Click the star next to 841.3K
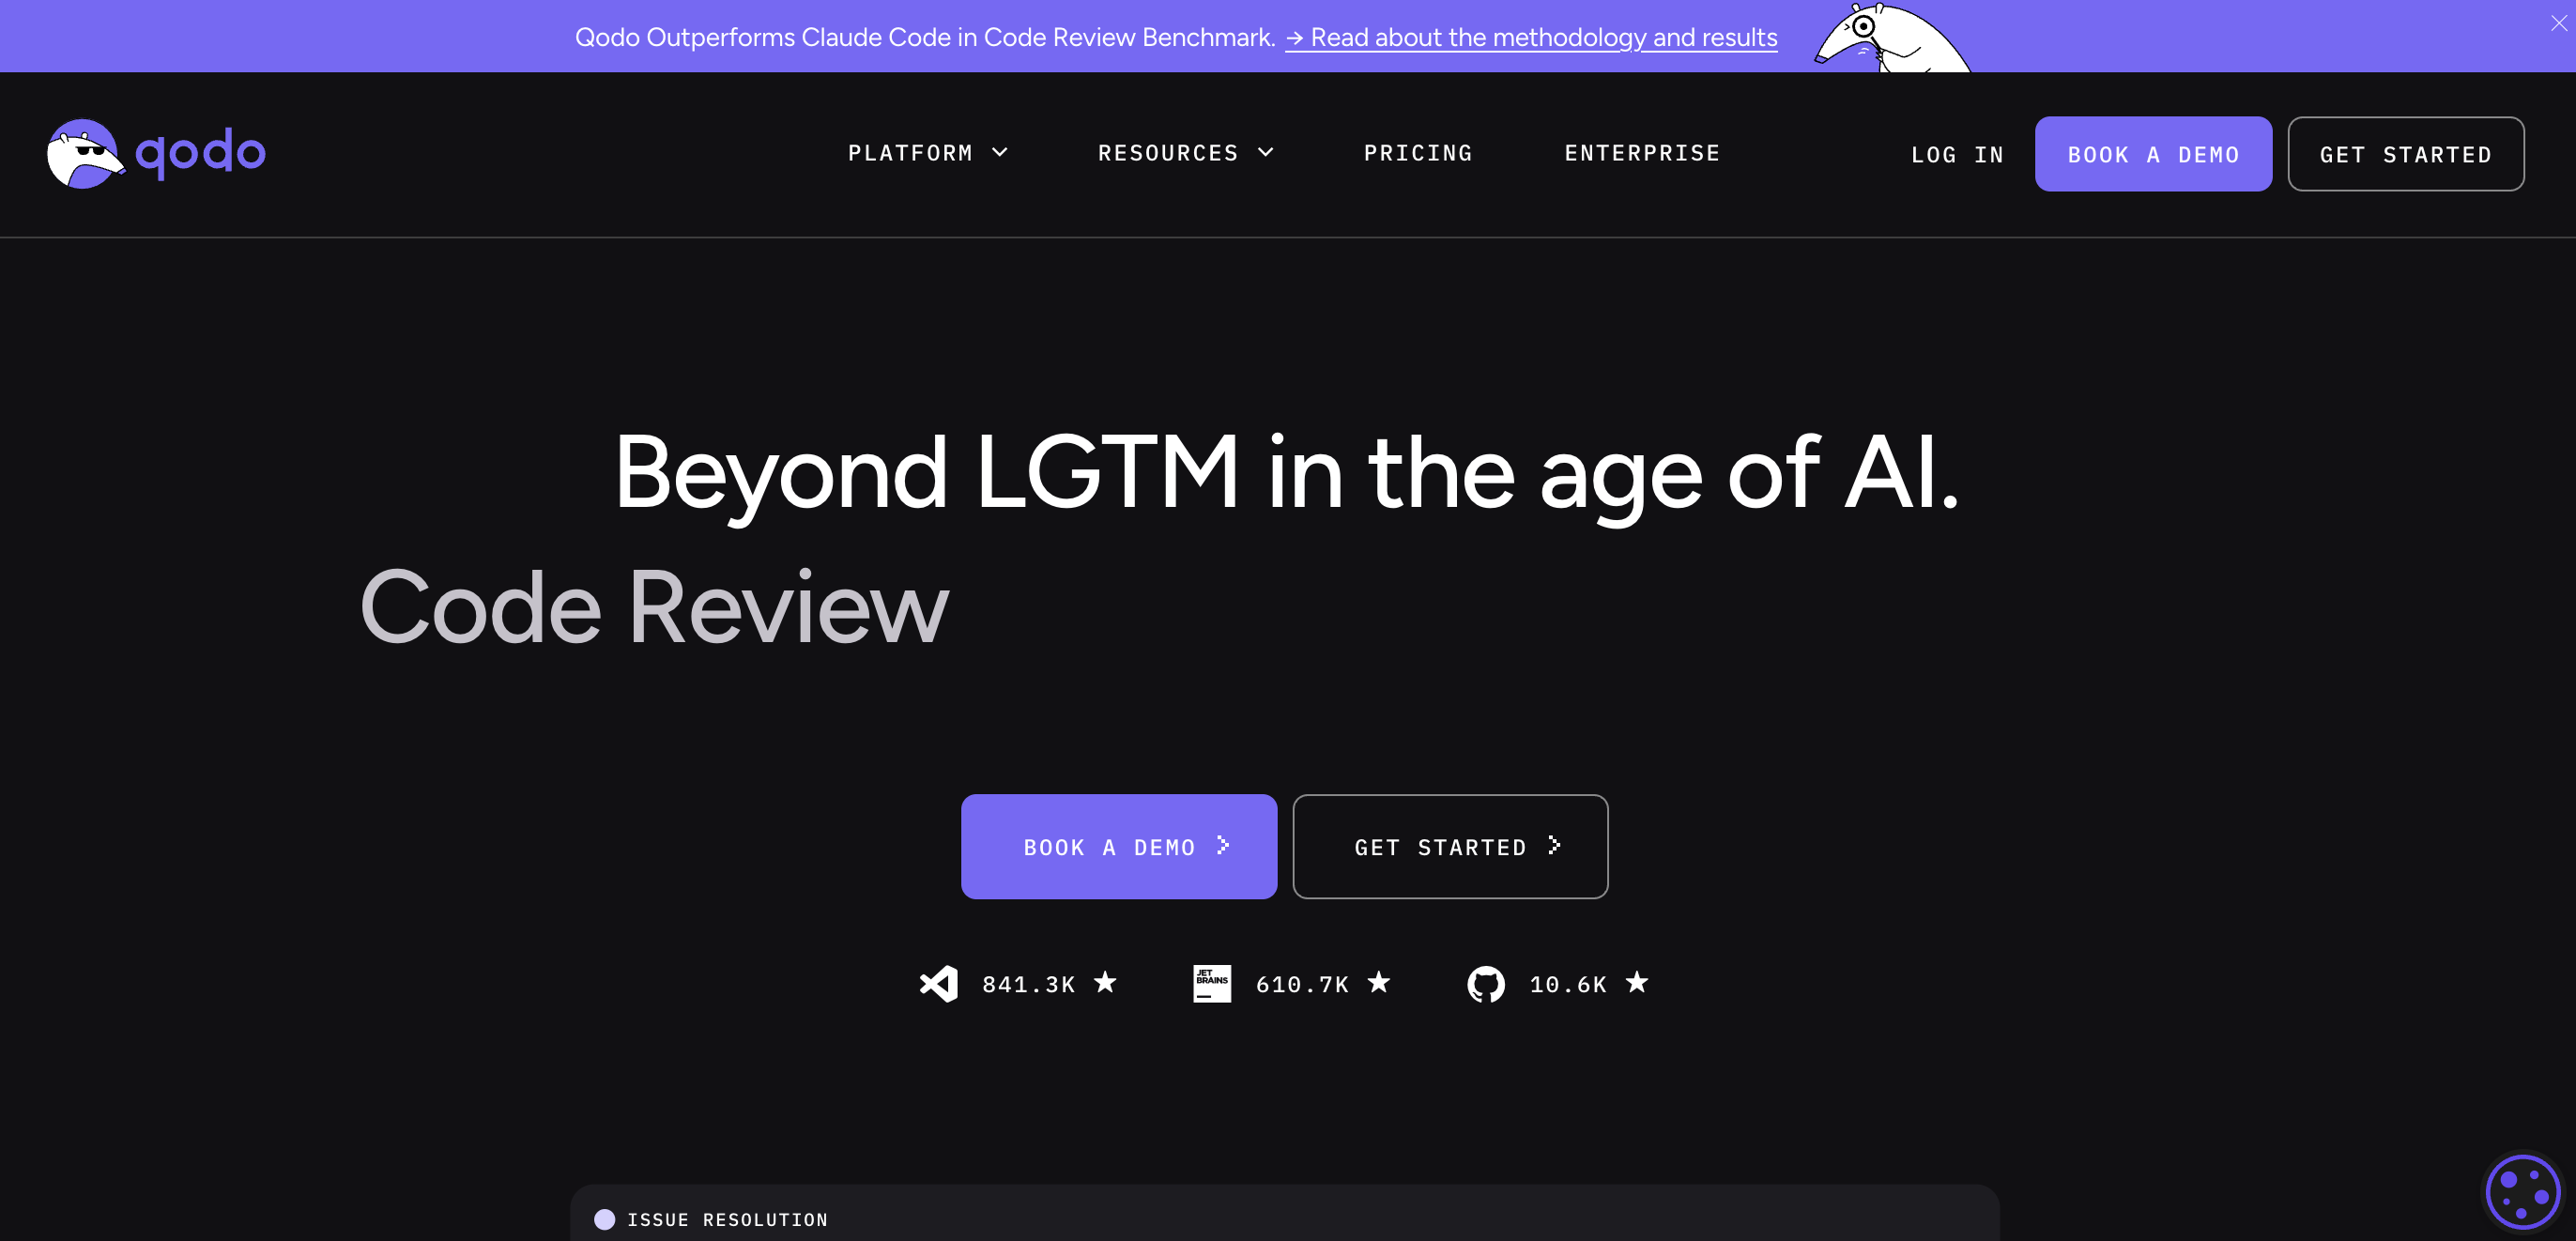 pyautogui.click(x=1105, y=983)
